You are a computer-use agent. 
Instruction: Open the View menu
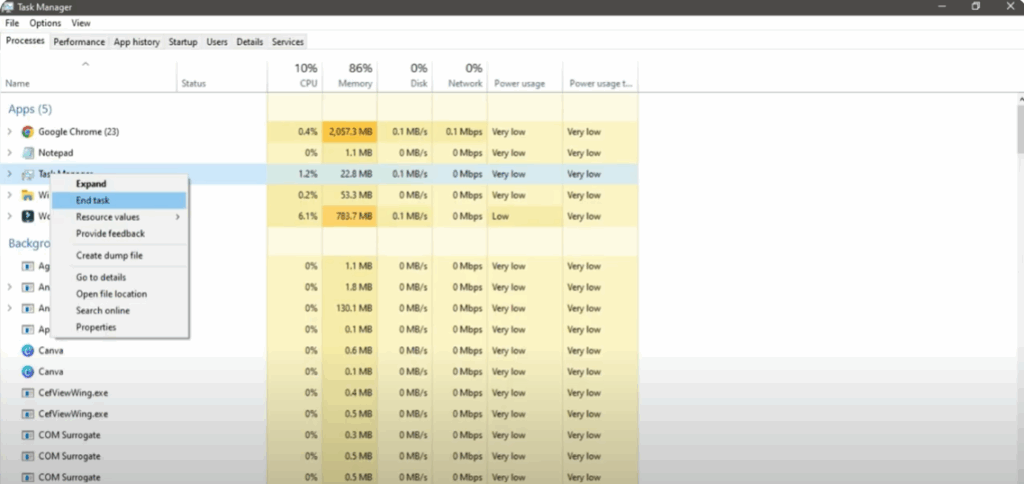81,23
